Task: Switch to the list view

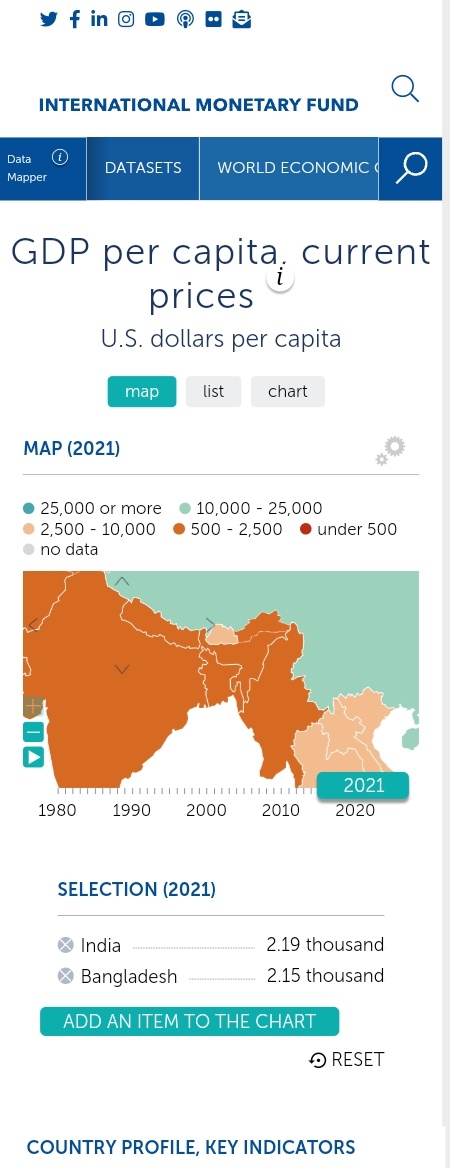Action: tap(213, 391)
